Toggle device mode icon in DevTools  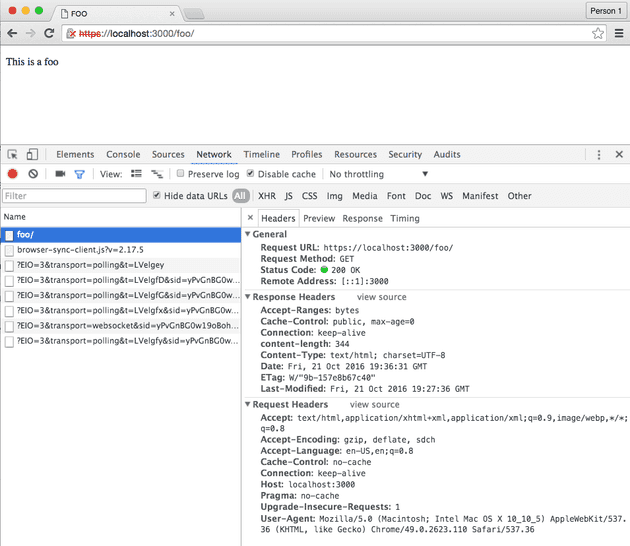click(x=32, y=154)
